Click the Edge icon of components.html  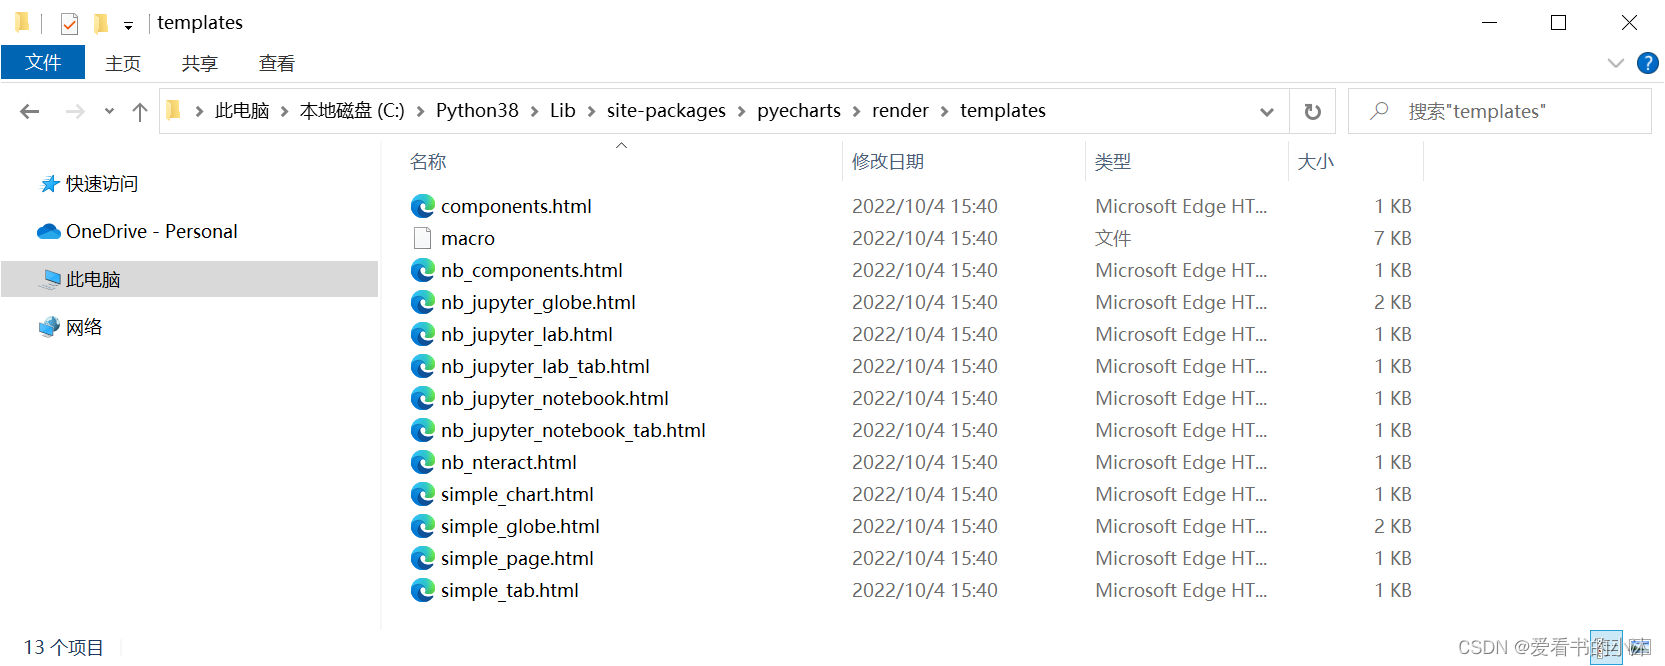coord(423,206)
